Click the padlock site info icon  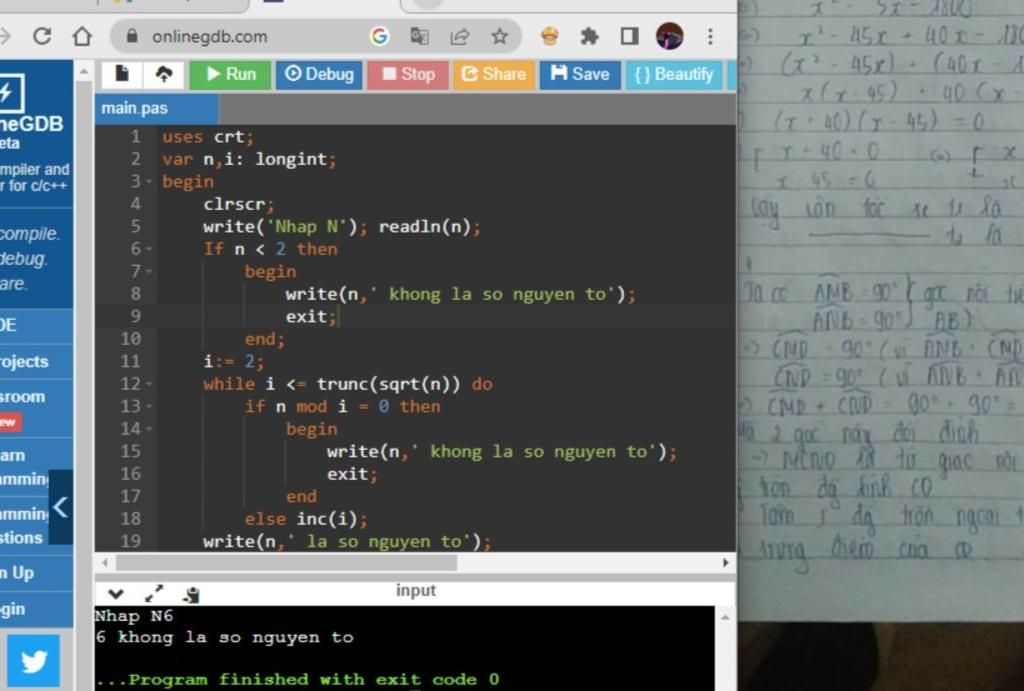click(x=131, y=36)
